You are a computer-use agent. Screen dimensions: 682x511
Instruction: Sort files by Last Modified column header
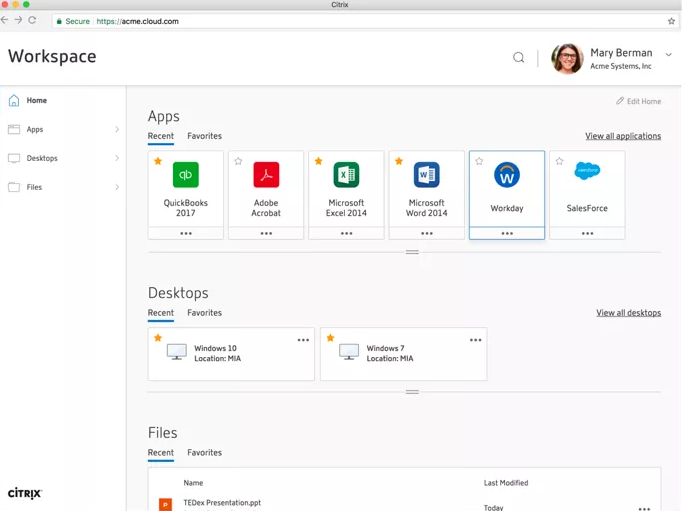(x=506, y=483)
